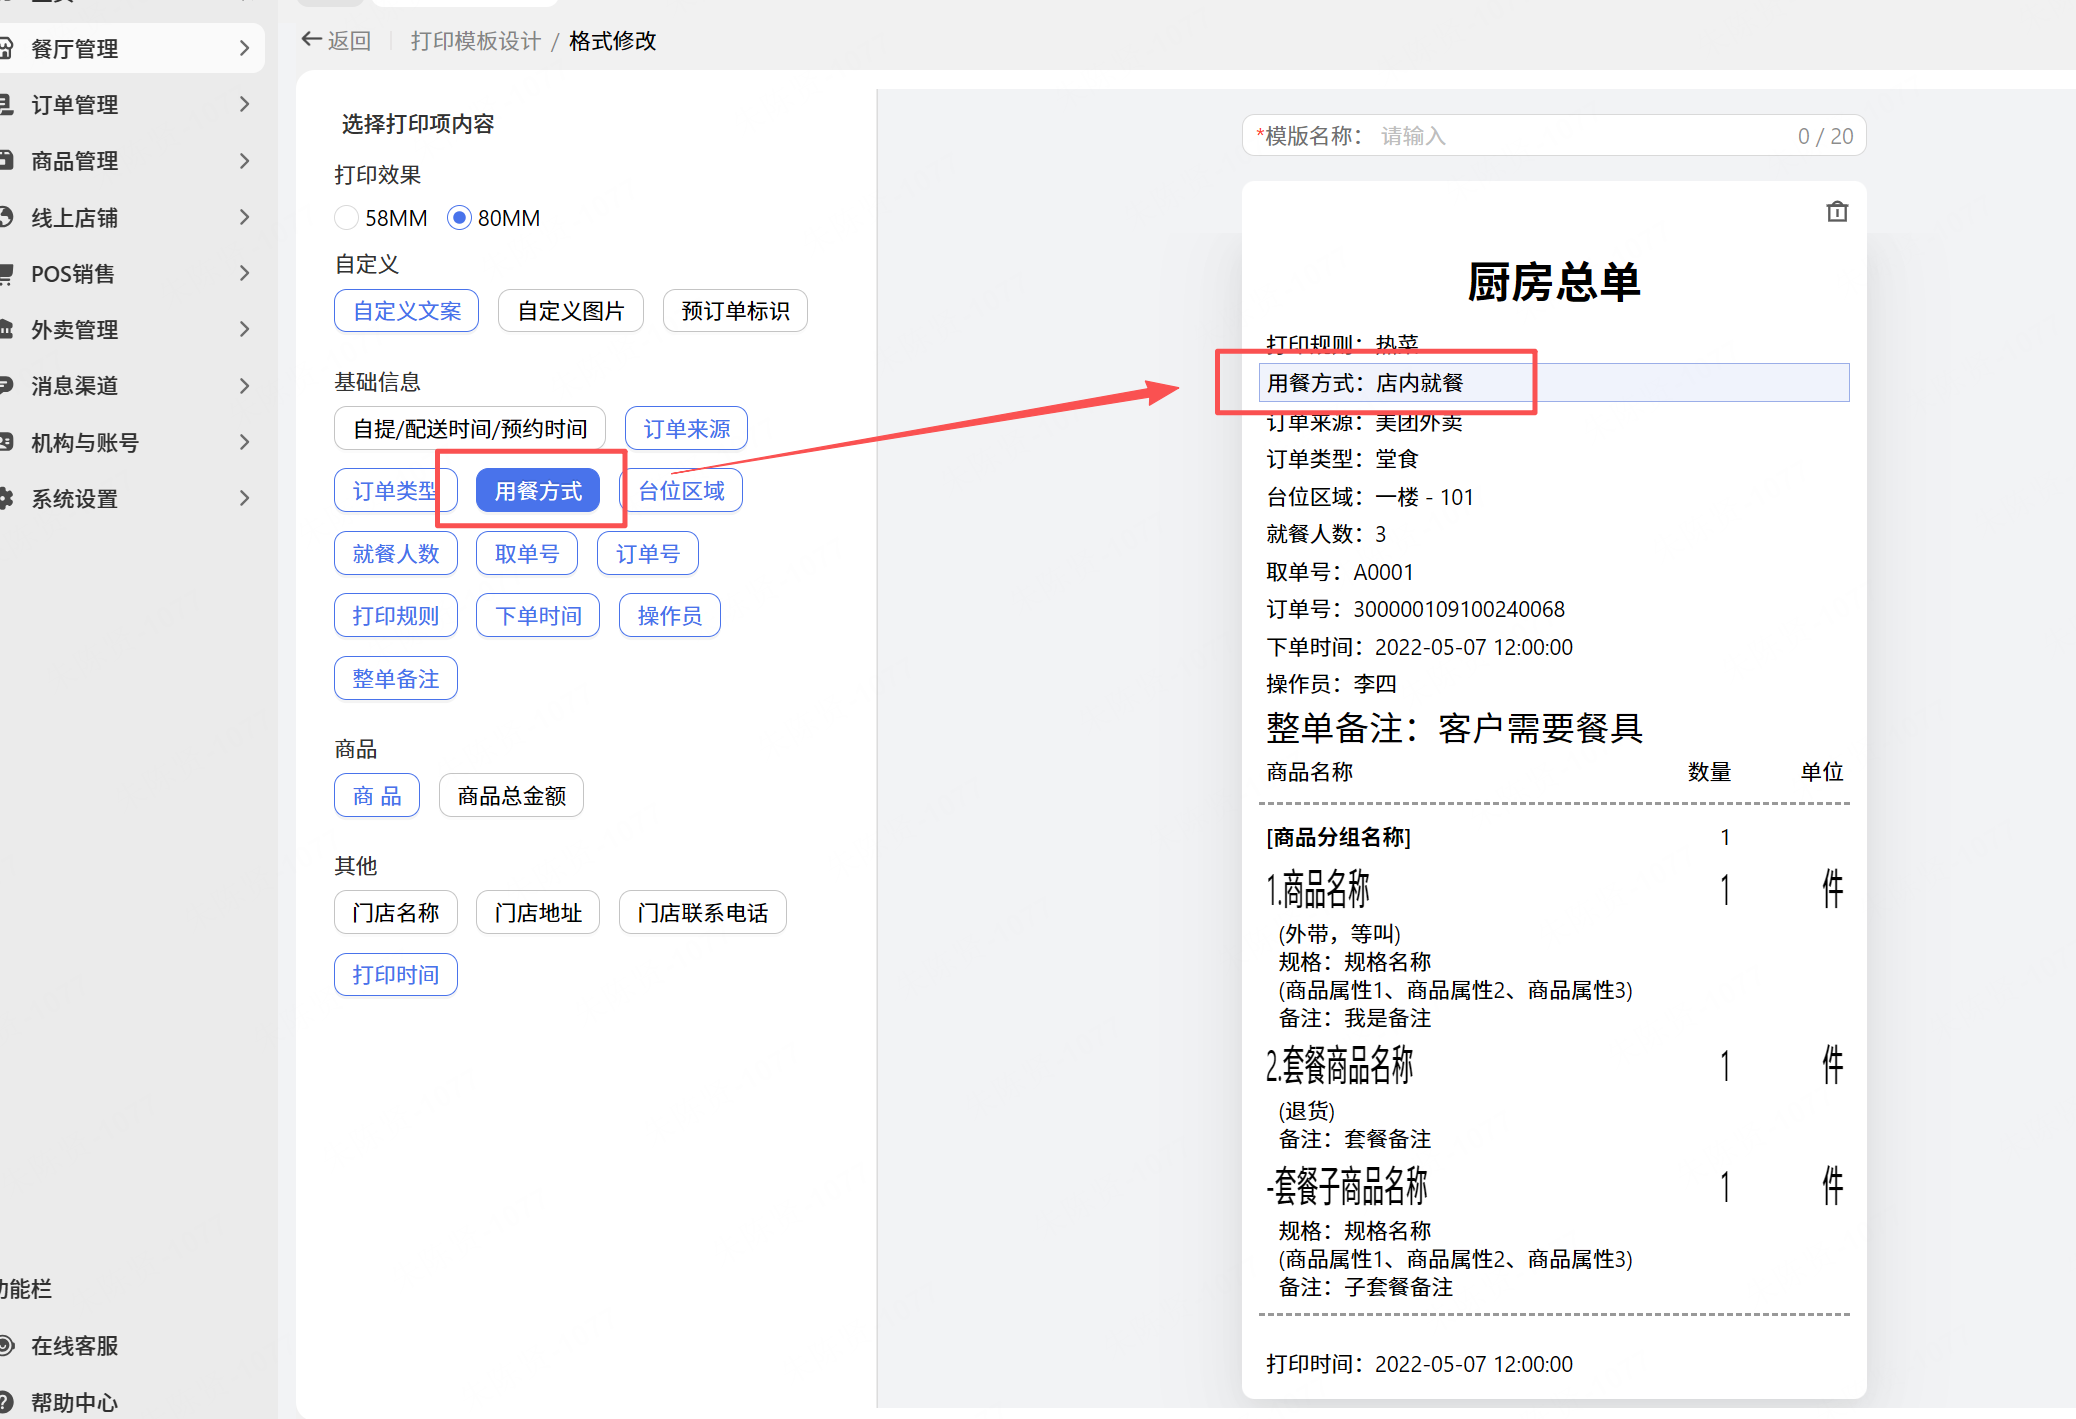
Task: Click the 模版名称 input field
Action: coord(1580,136)
